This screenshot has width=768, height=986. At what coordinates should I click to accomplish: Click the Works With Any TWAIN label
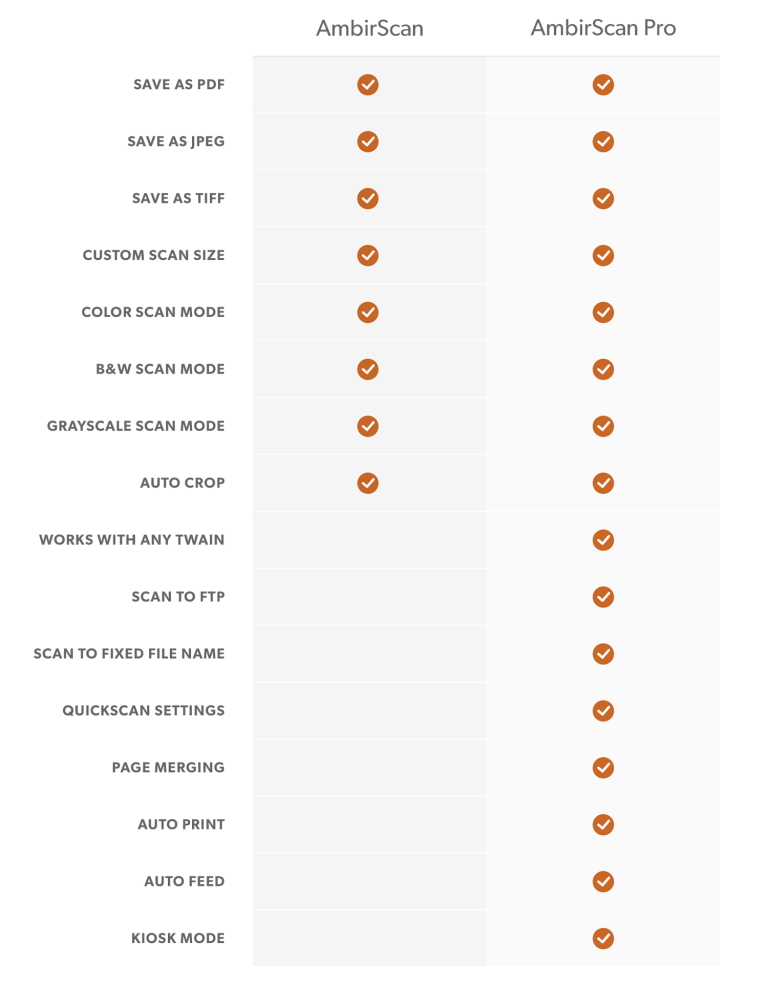(x=132, y=540)
